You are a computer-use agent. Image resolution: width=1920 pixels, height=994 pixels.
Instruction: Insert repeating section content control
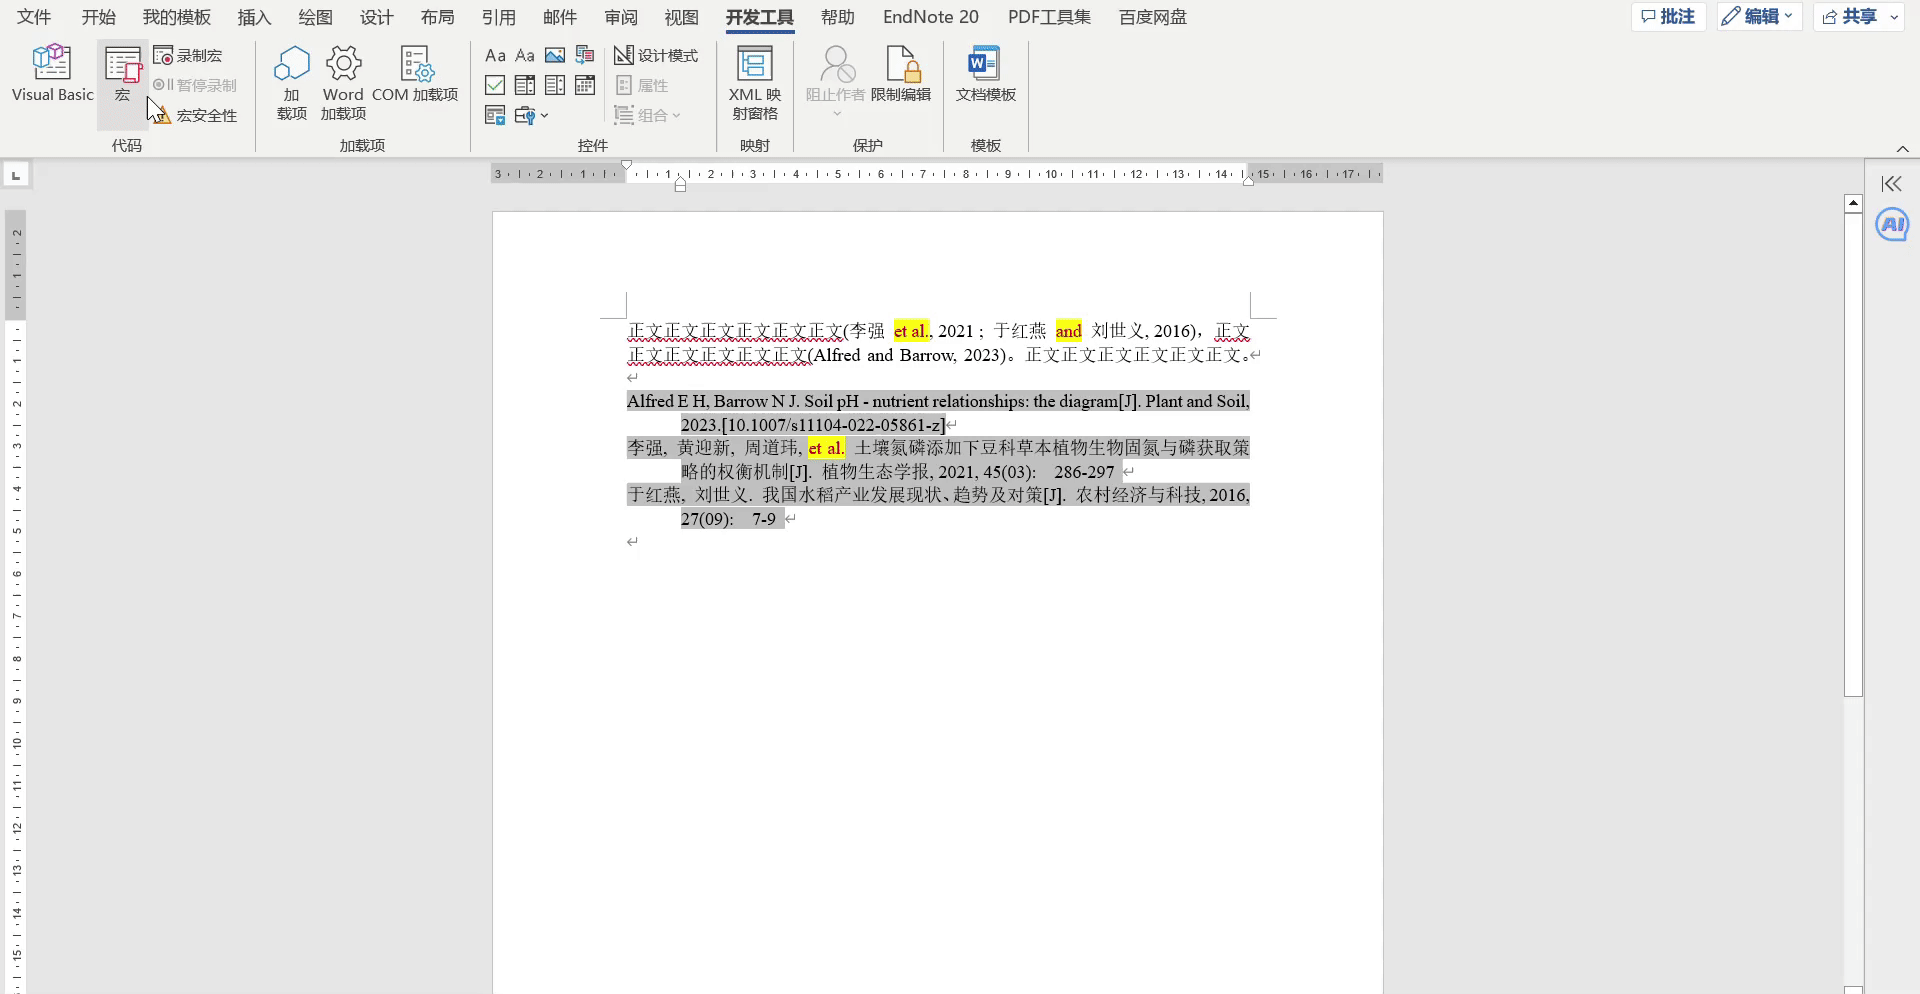tap(495, 115)
